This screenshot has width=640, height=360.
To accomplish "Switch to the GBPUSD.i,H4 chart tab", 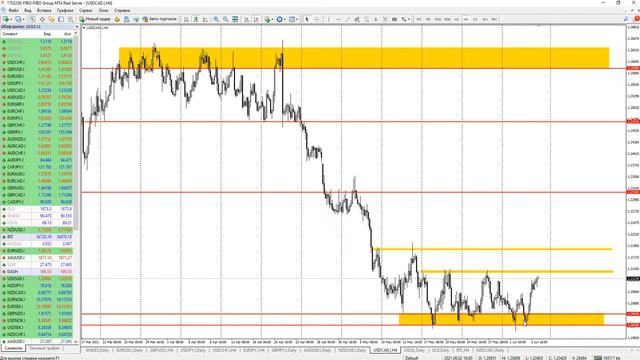I will click(x=161, y=350).
